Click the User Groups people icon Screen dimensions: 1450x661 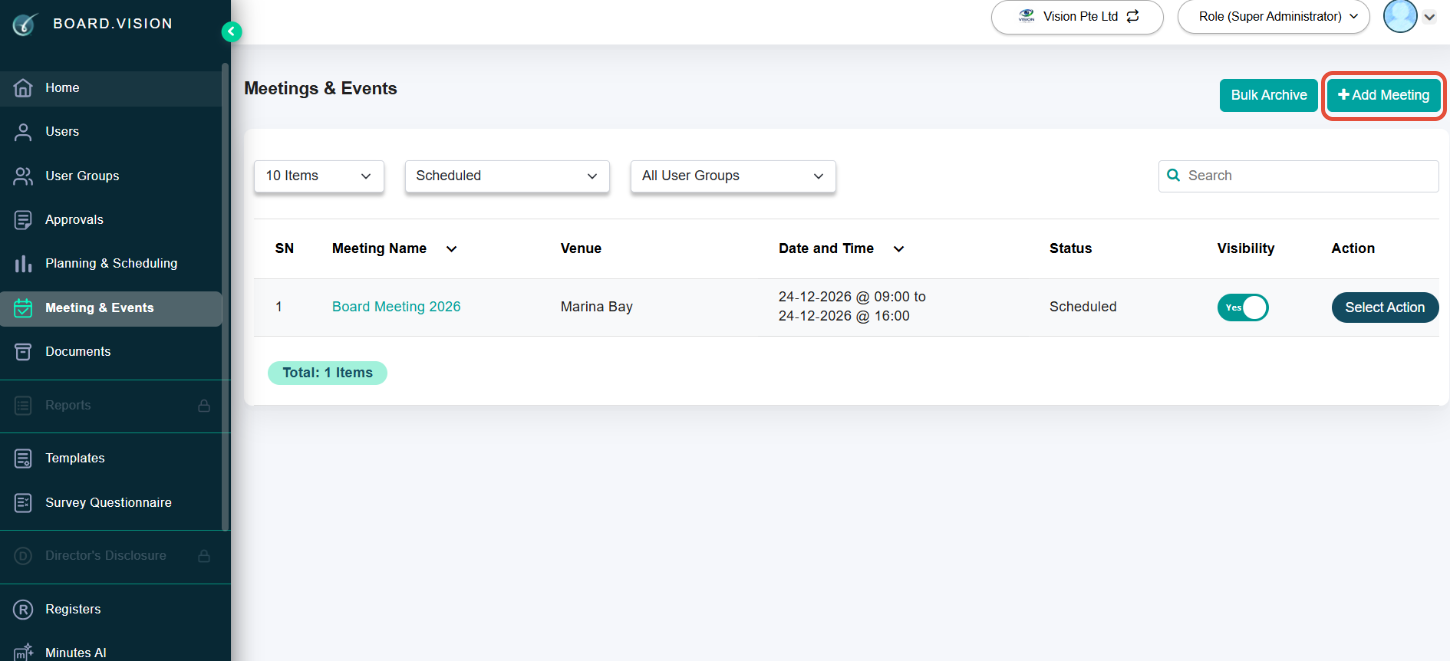(23, 176)
